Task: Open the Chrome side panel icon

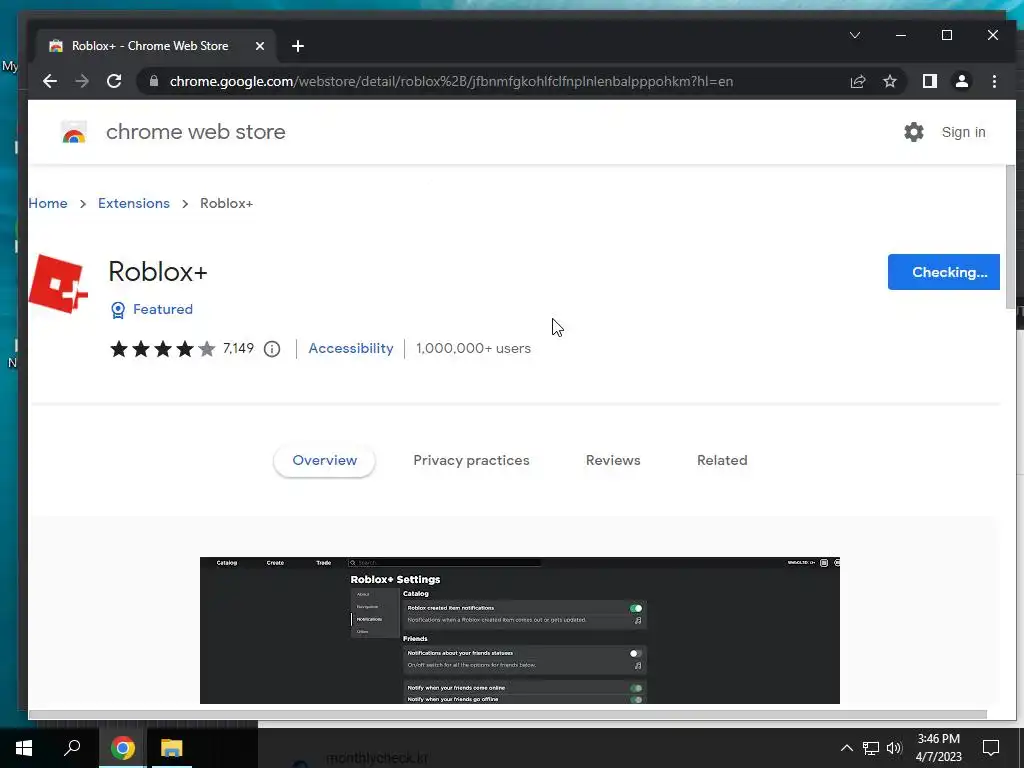Action: click(x=929, y=82)
